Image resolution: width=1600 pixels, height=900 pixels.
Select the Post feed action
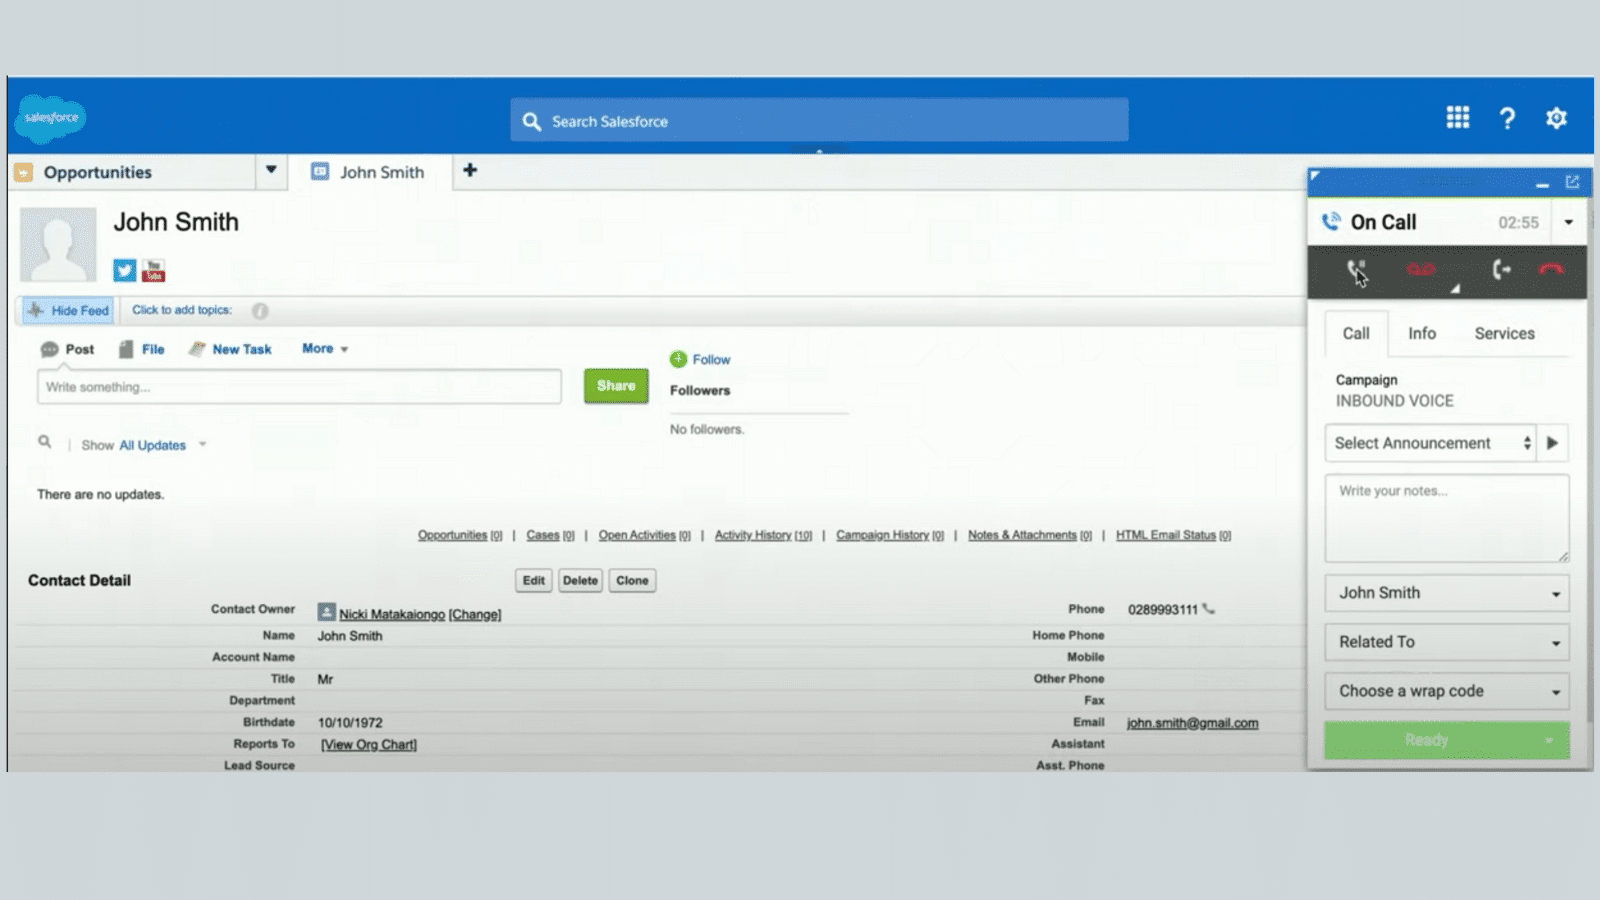coord(68,349)
